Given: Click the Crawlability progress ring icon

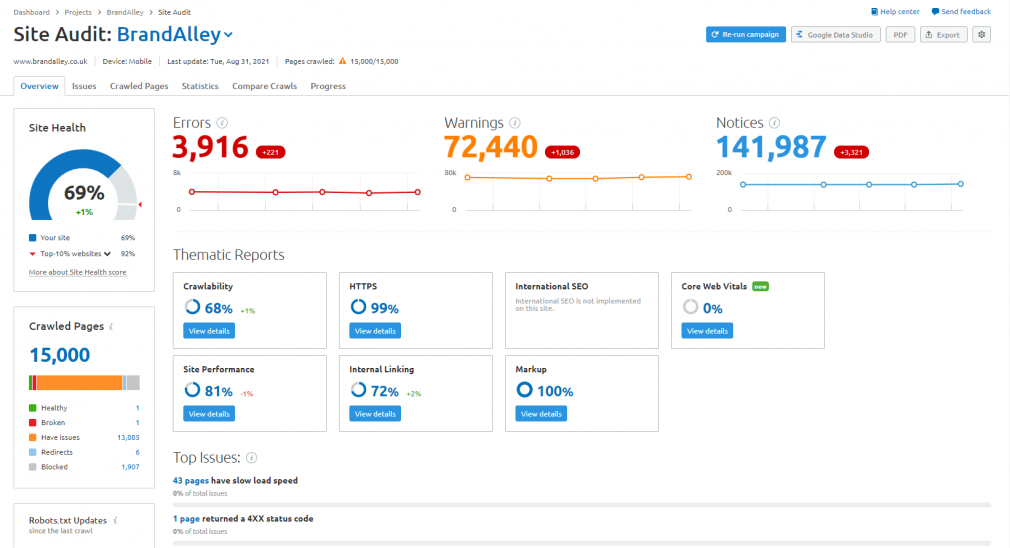Looking at the screenshot, I should click(x=192, y=307).
